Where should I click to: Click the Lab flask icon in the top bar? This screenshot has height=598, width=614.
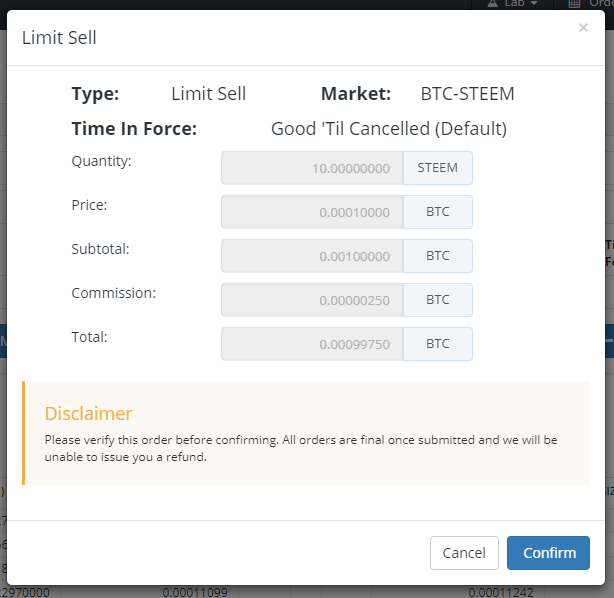click(x=493, y=4)
